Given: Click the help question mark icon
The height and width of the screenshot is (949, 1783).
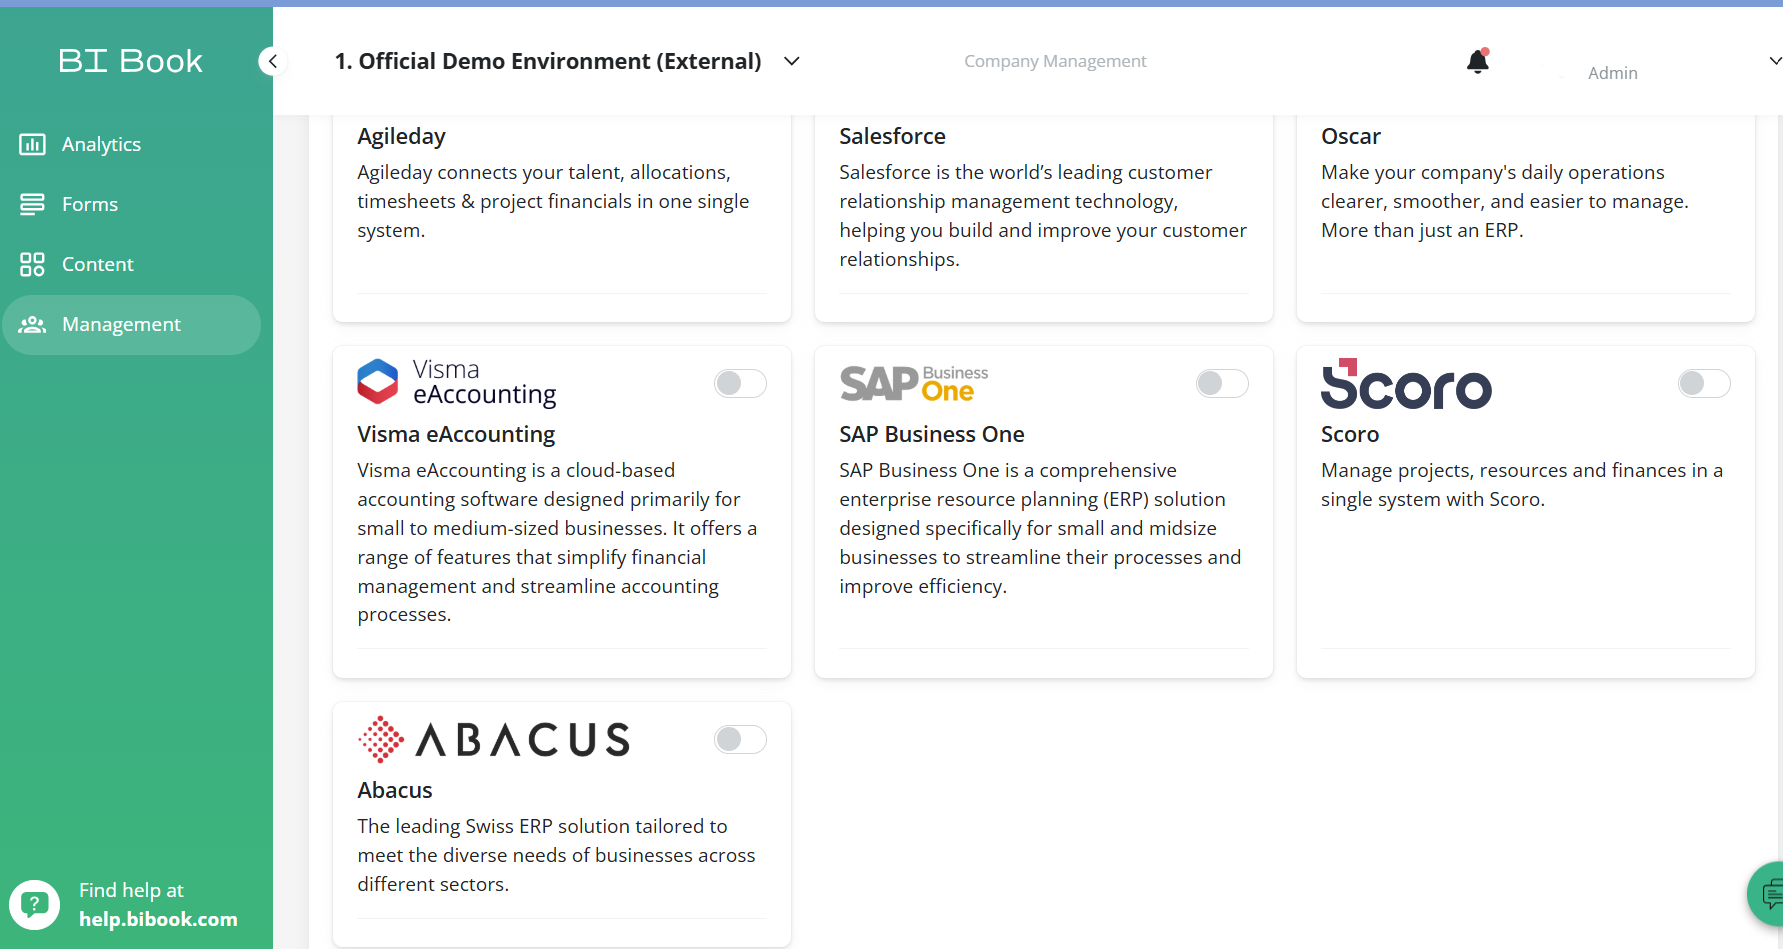Looking at the screenshot, I should (x=35, y=905).
